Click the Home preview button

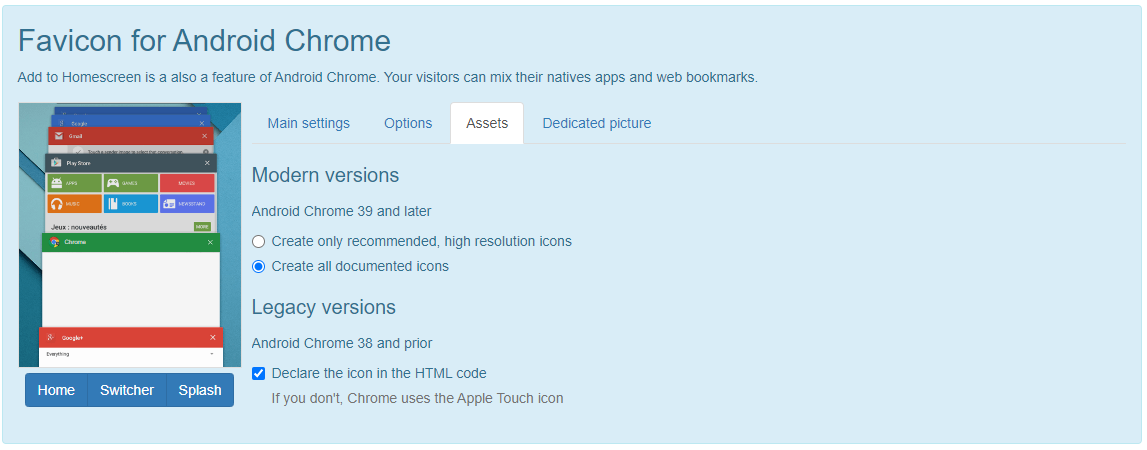coord(56,390)
